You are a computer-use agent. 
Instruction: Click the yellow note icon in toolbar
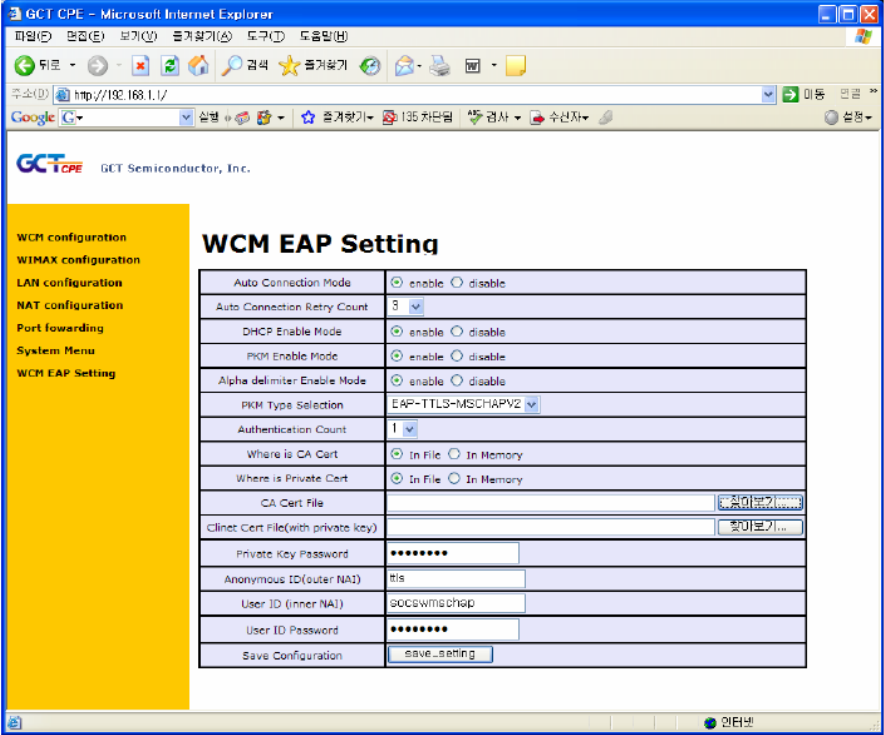(x=516, y=66)
